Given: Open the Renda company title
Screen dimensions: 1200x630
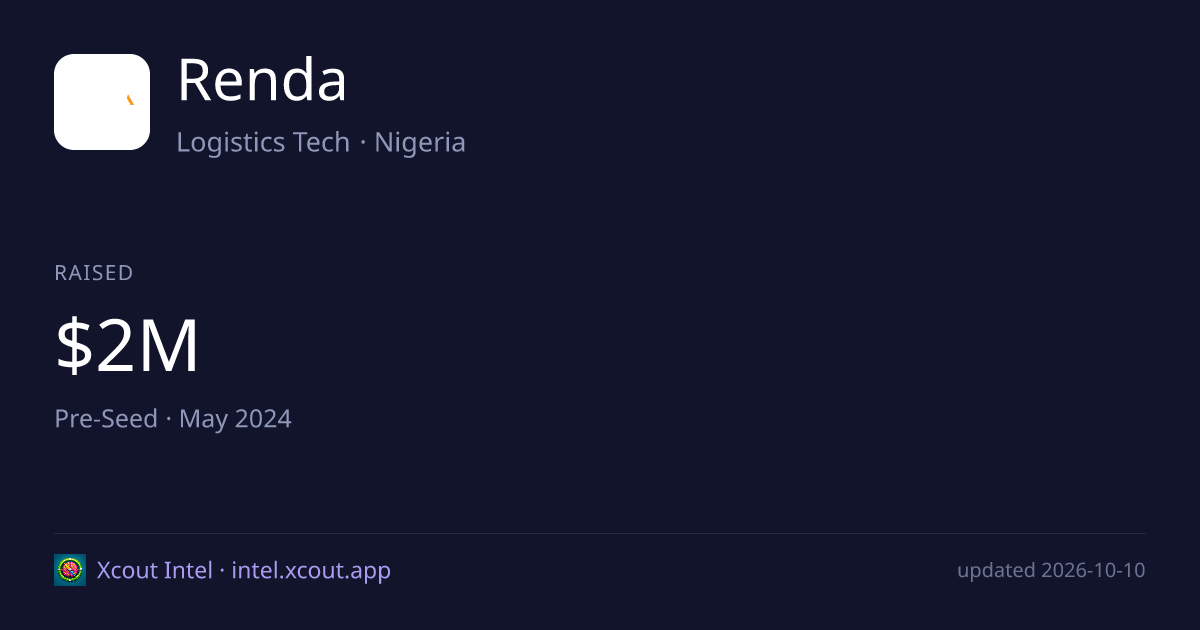Looking at the screenshot, I should (x=262, y=81).
